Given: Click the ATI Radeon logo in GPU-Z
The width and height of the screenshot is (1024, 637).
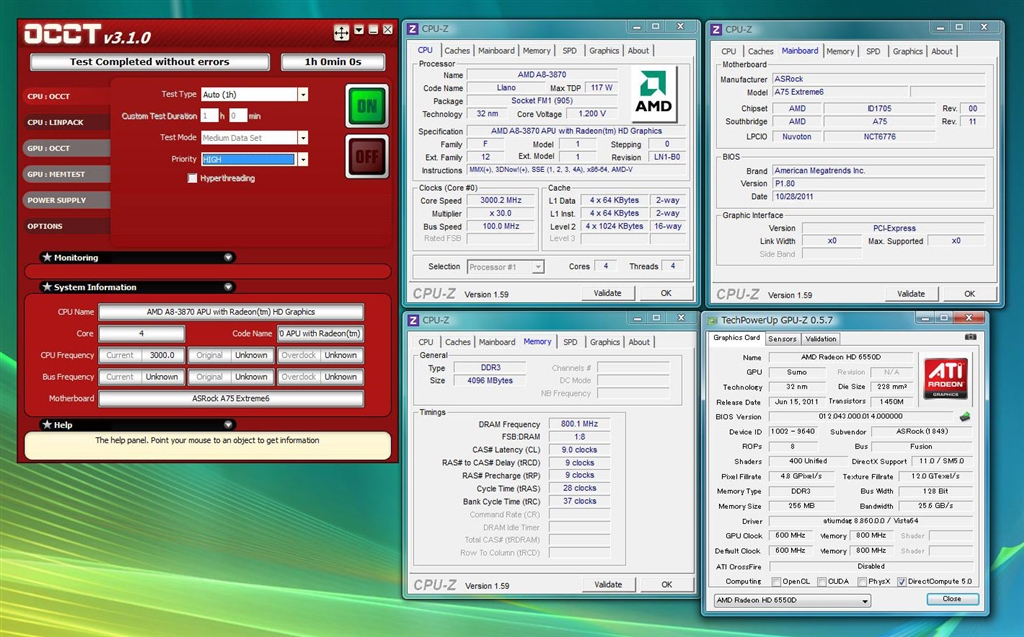Looking at the screenshot, I should point(946,379).
